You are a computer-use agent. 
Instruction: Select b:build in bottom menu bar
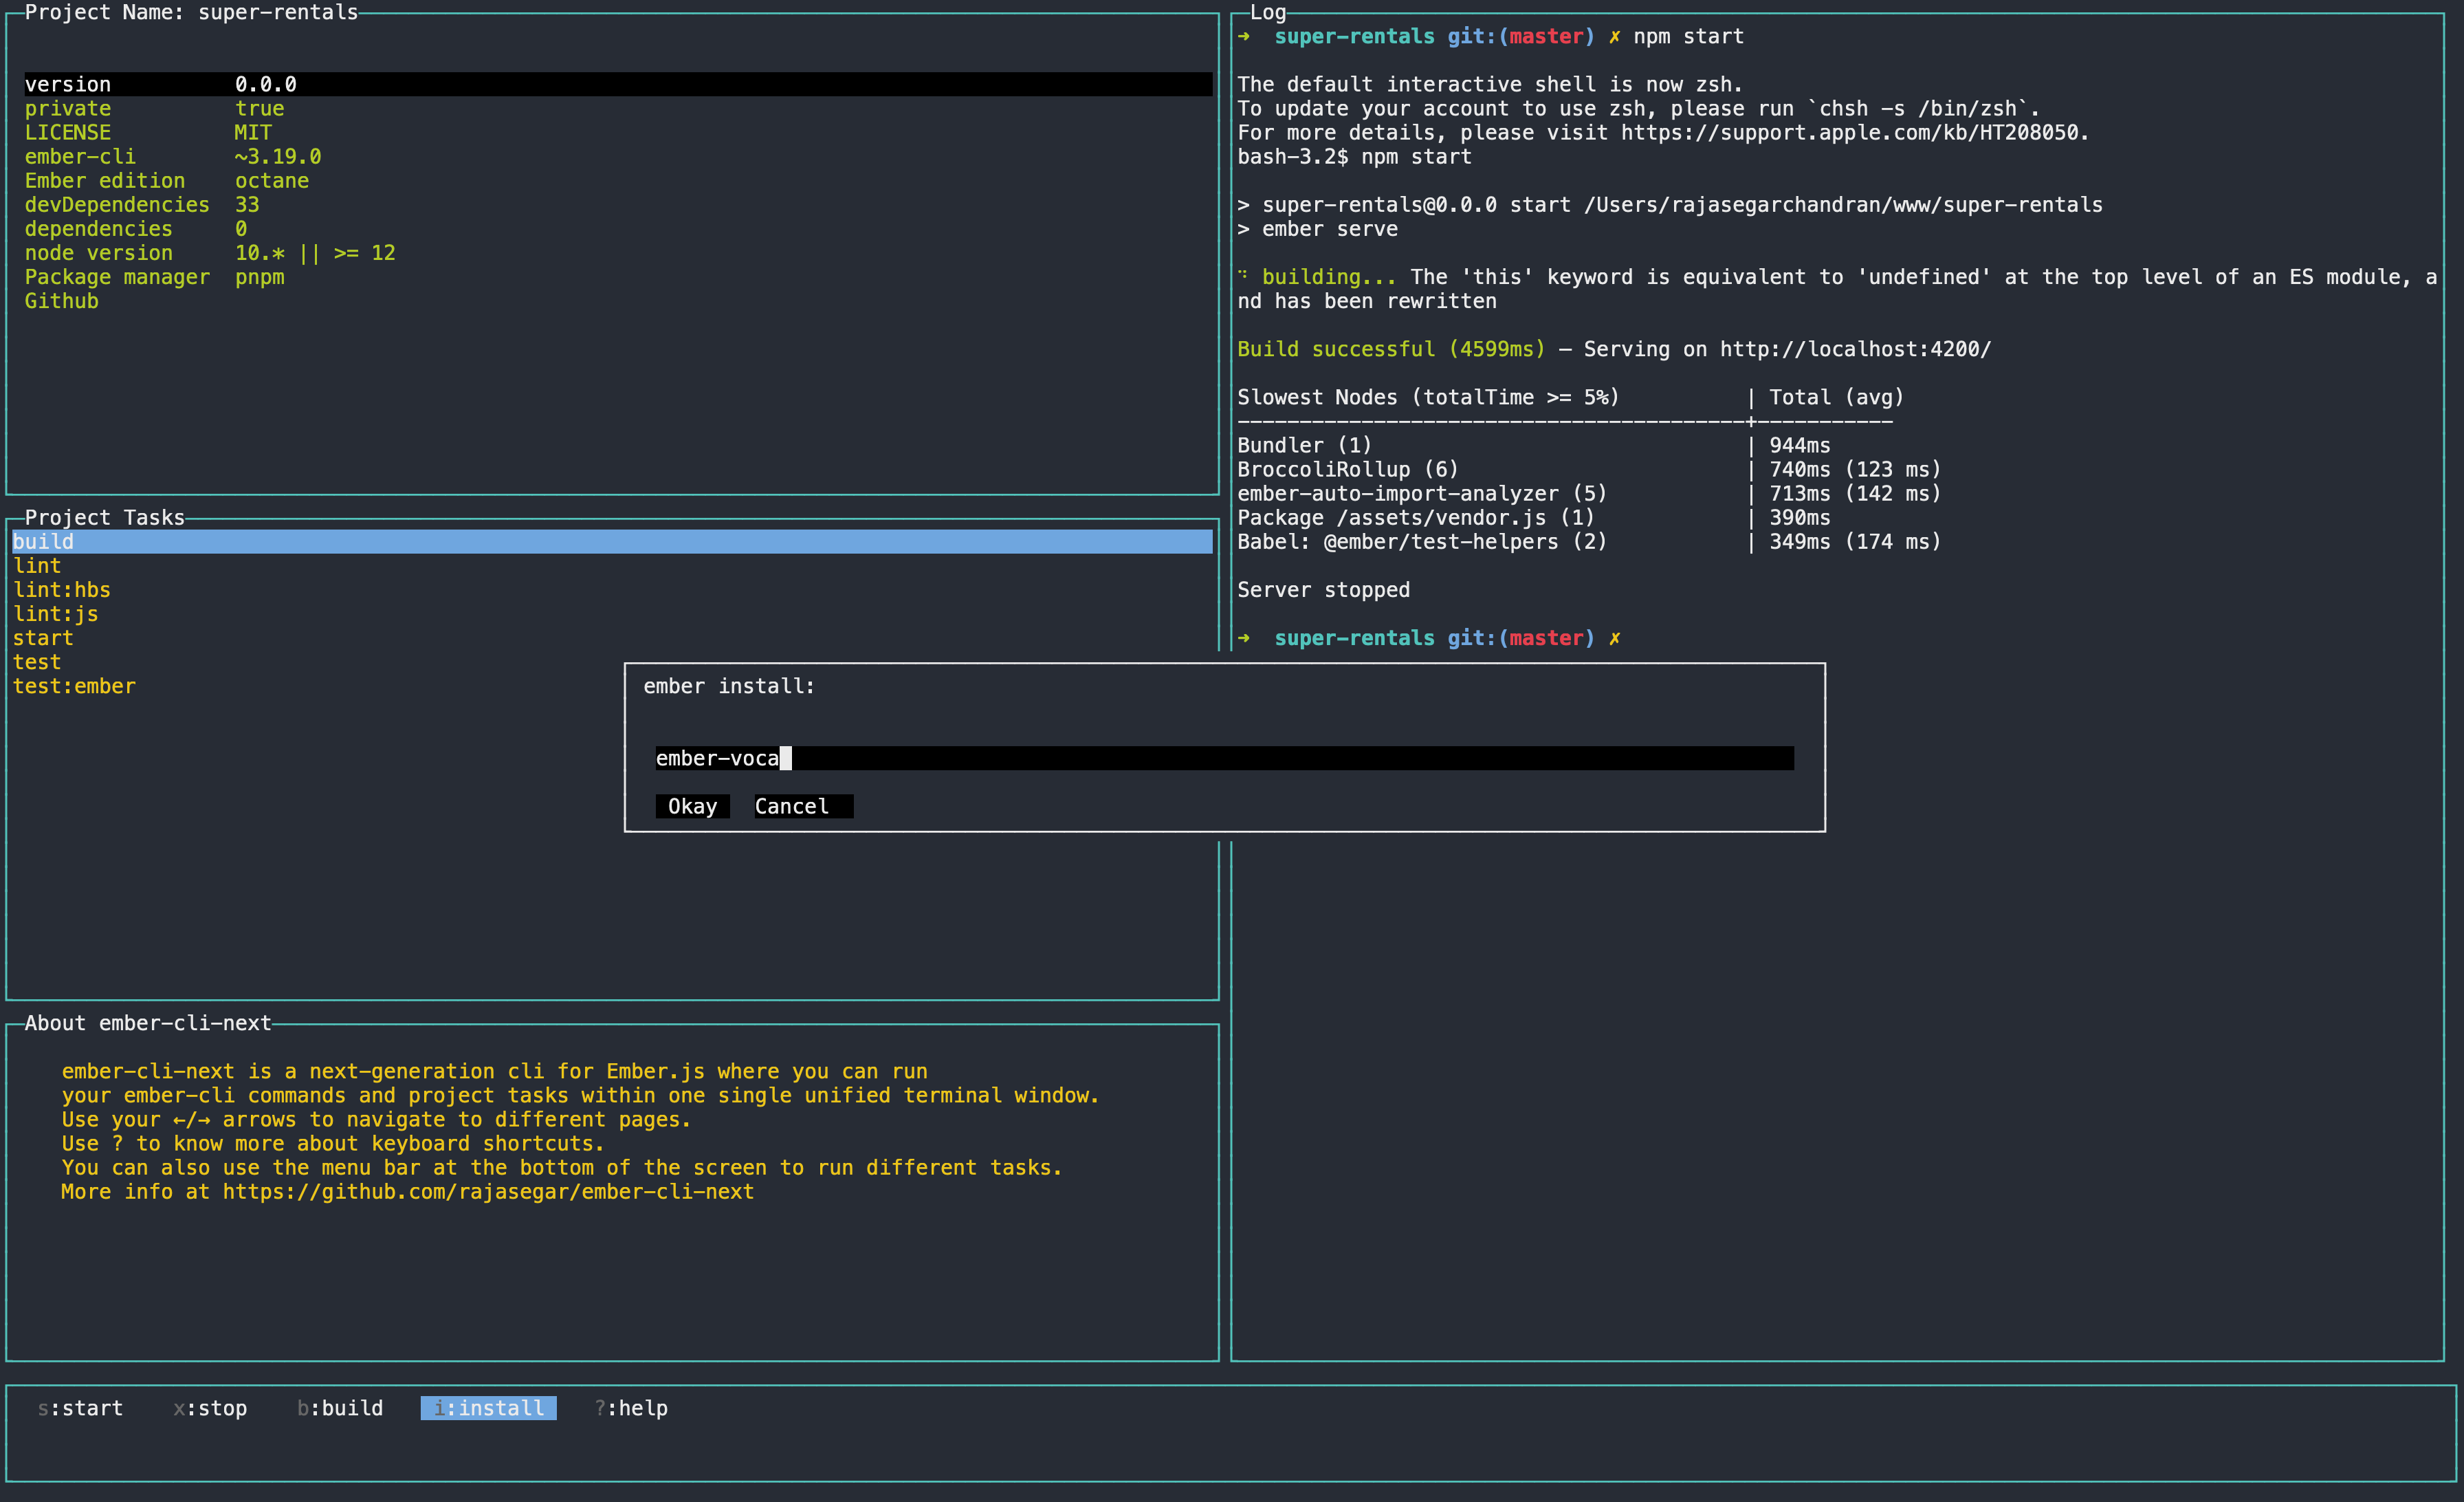coord(340,1408)
